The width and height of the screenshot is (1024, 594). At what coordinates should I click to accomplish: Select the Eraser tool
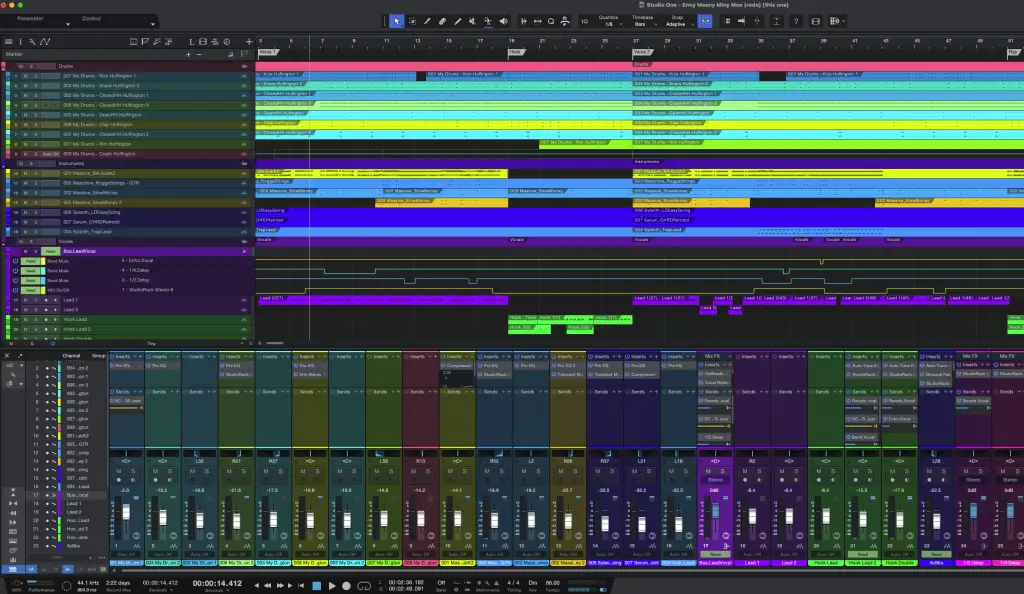click(443, 21)
